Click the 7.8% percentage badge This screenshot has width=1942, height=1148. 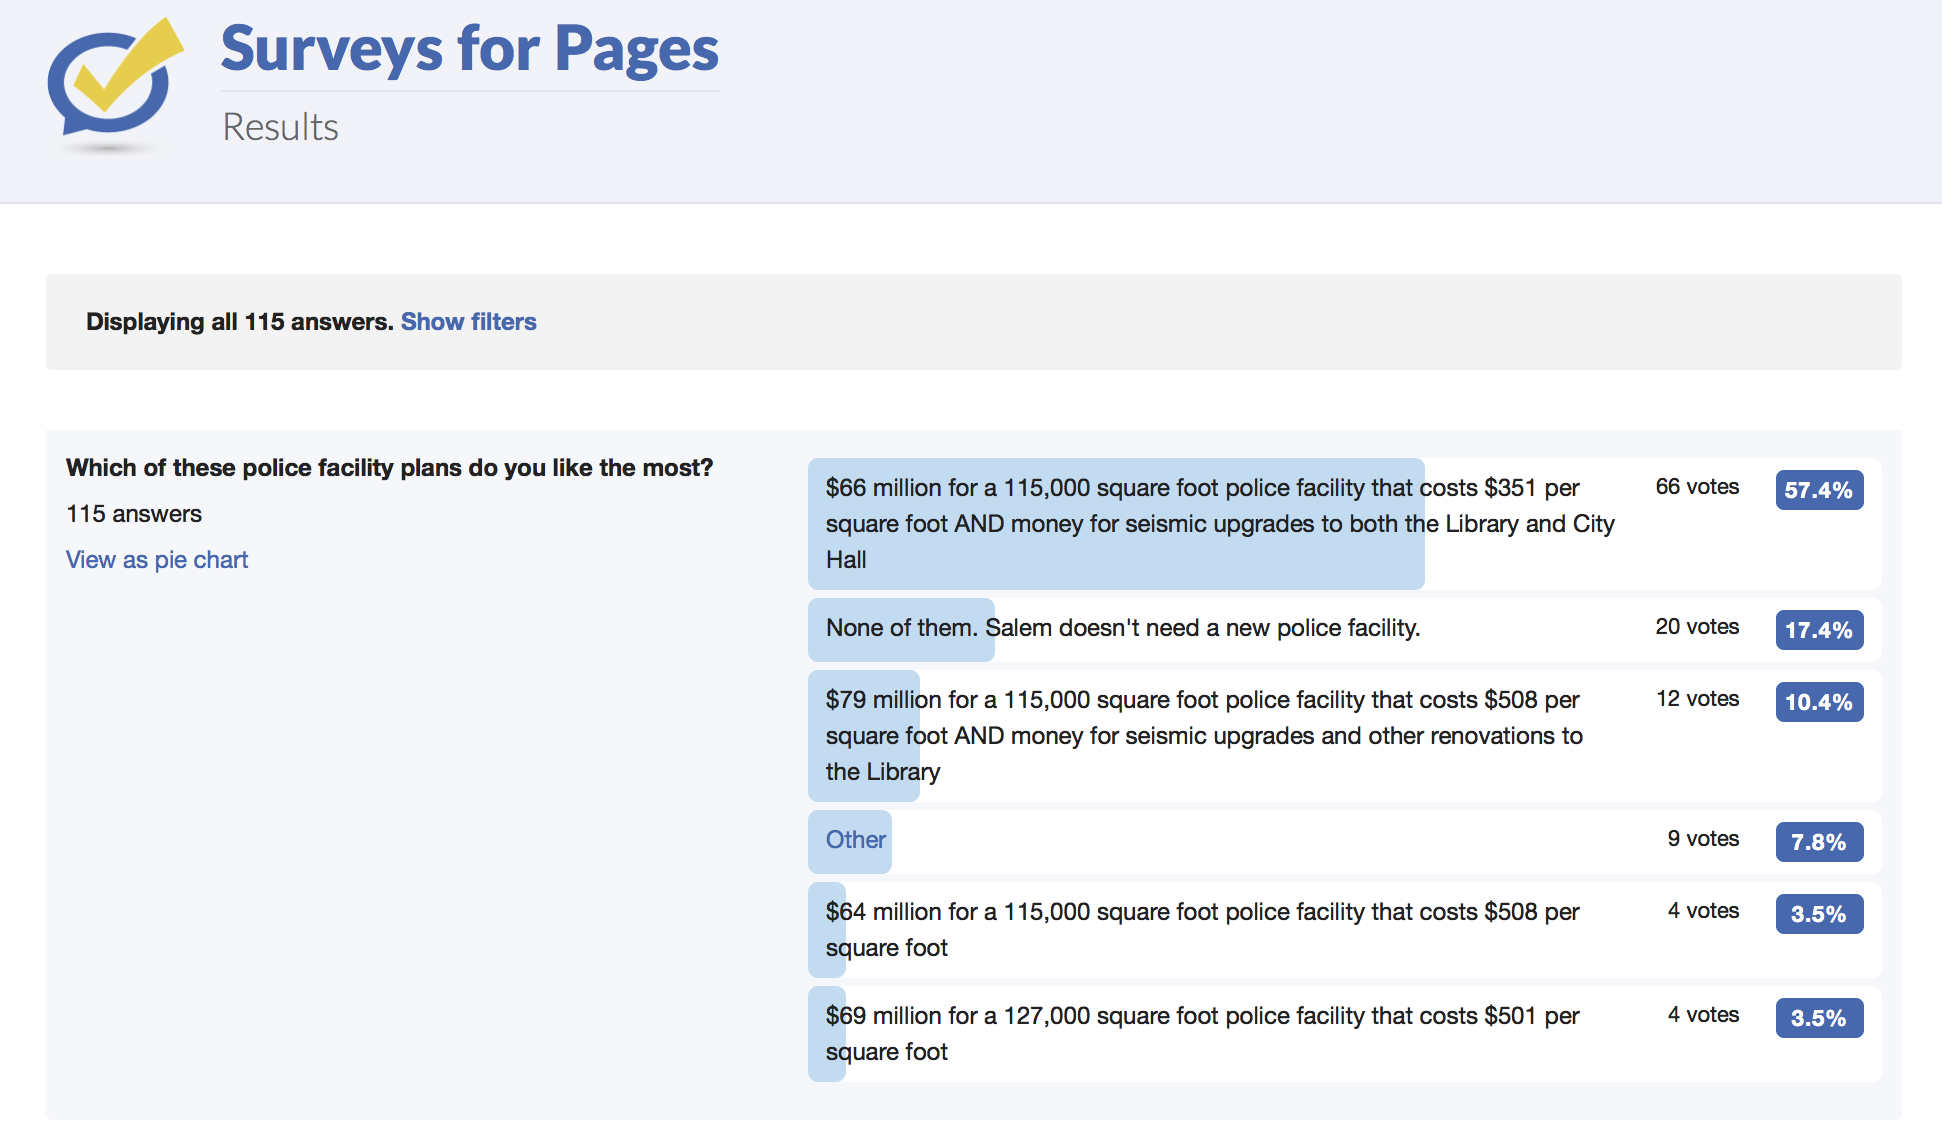click(1818, 842)
